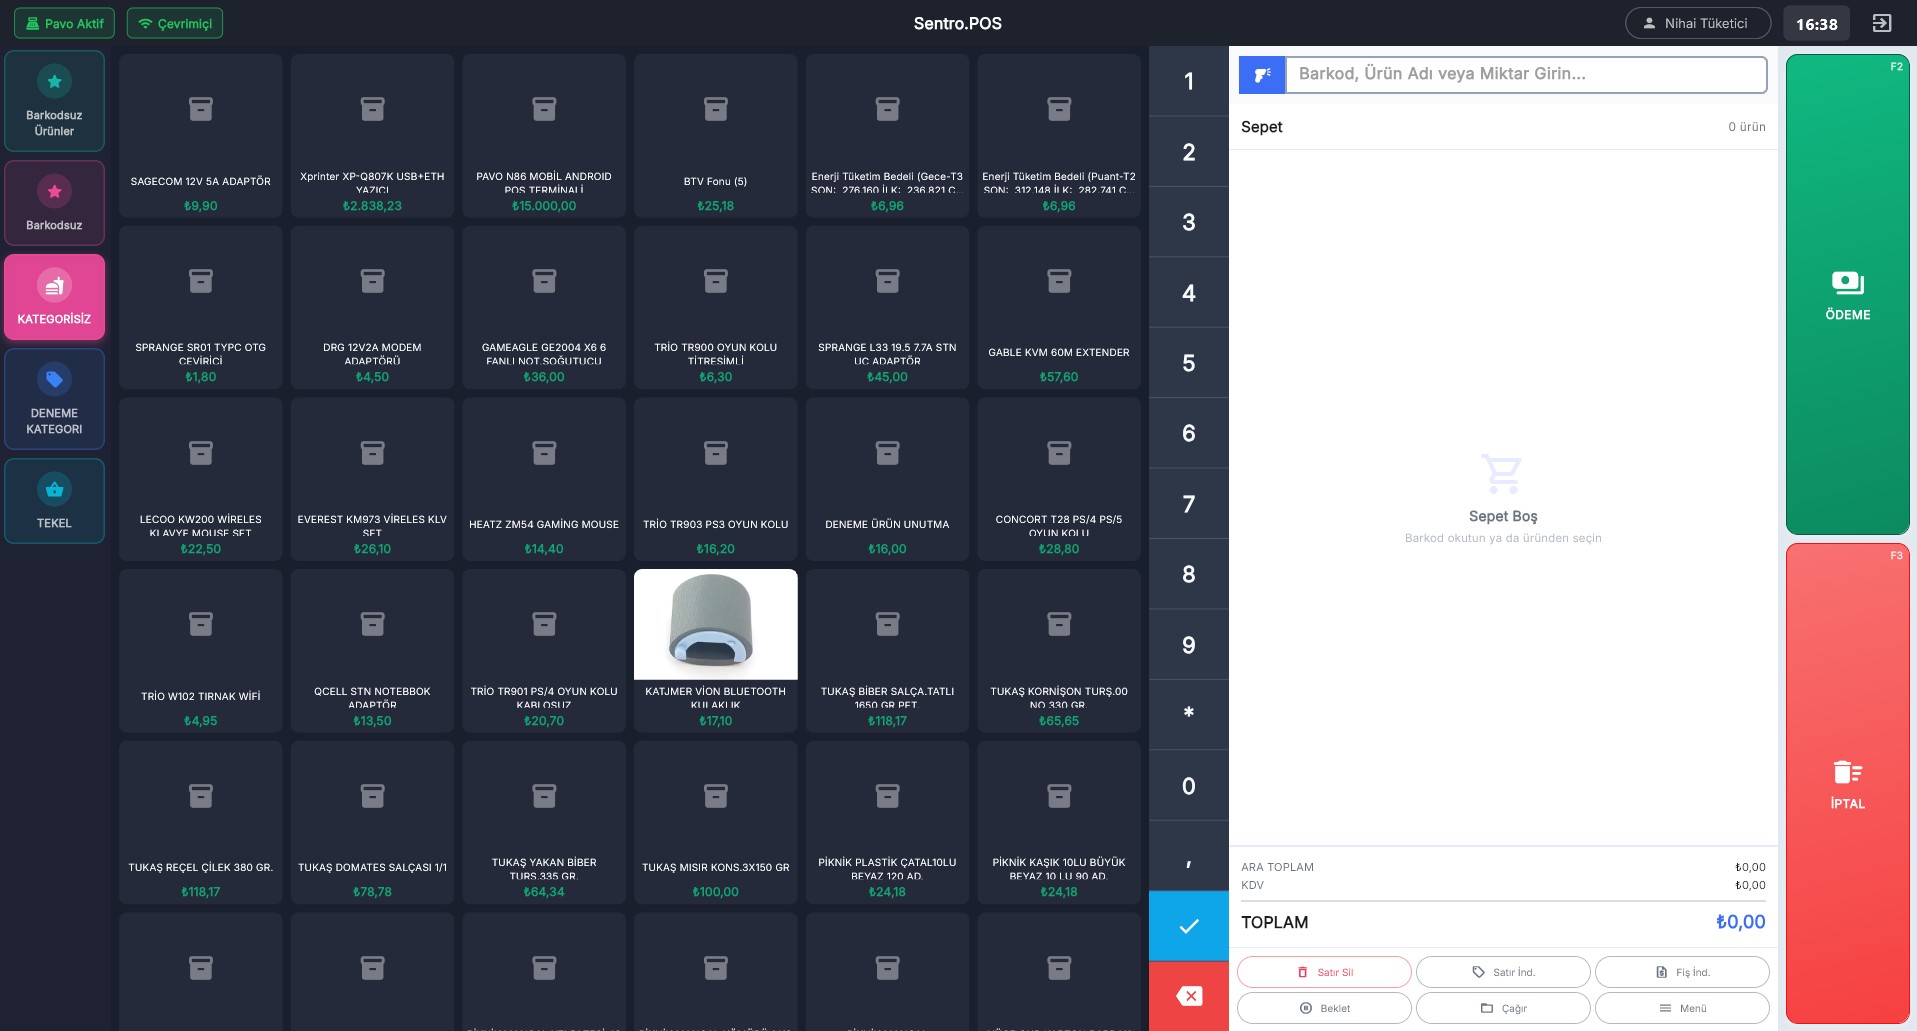This screenshot has height=1031, width=1917.
Task: Tap numpad key 0
Action: click(1188, 786)
